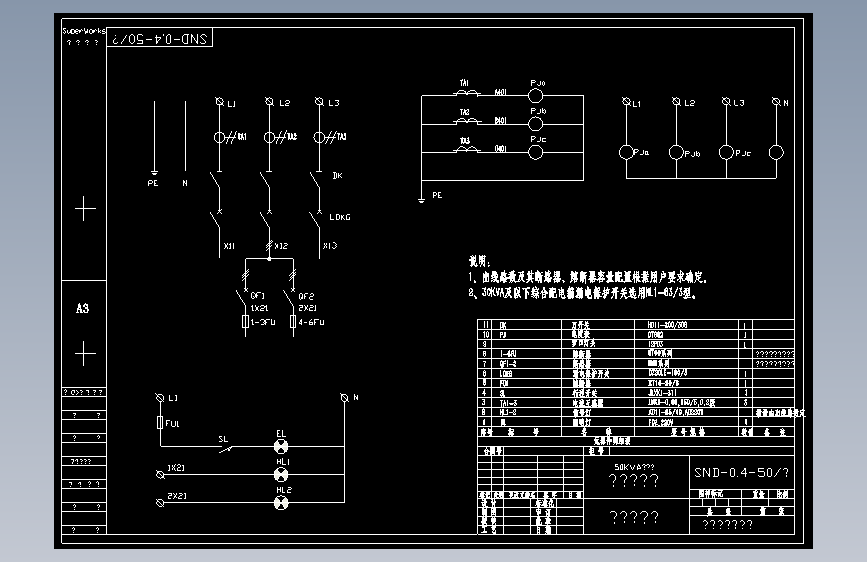Select the 说明: notes heading
The image size is (867, 562).
click(x=479, y=261)
